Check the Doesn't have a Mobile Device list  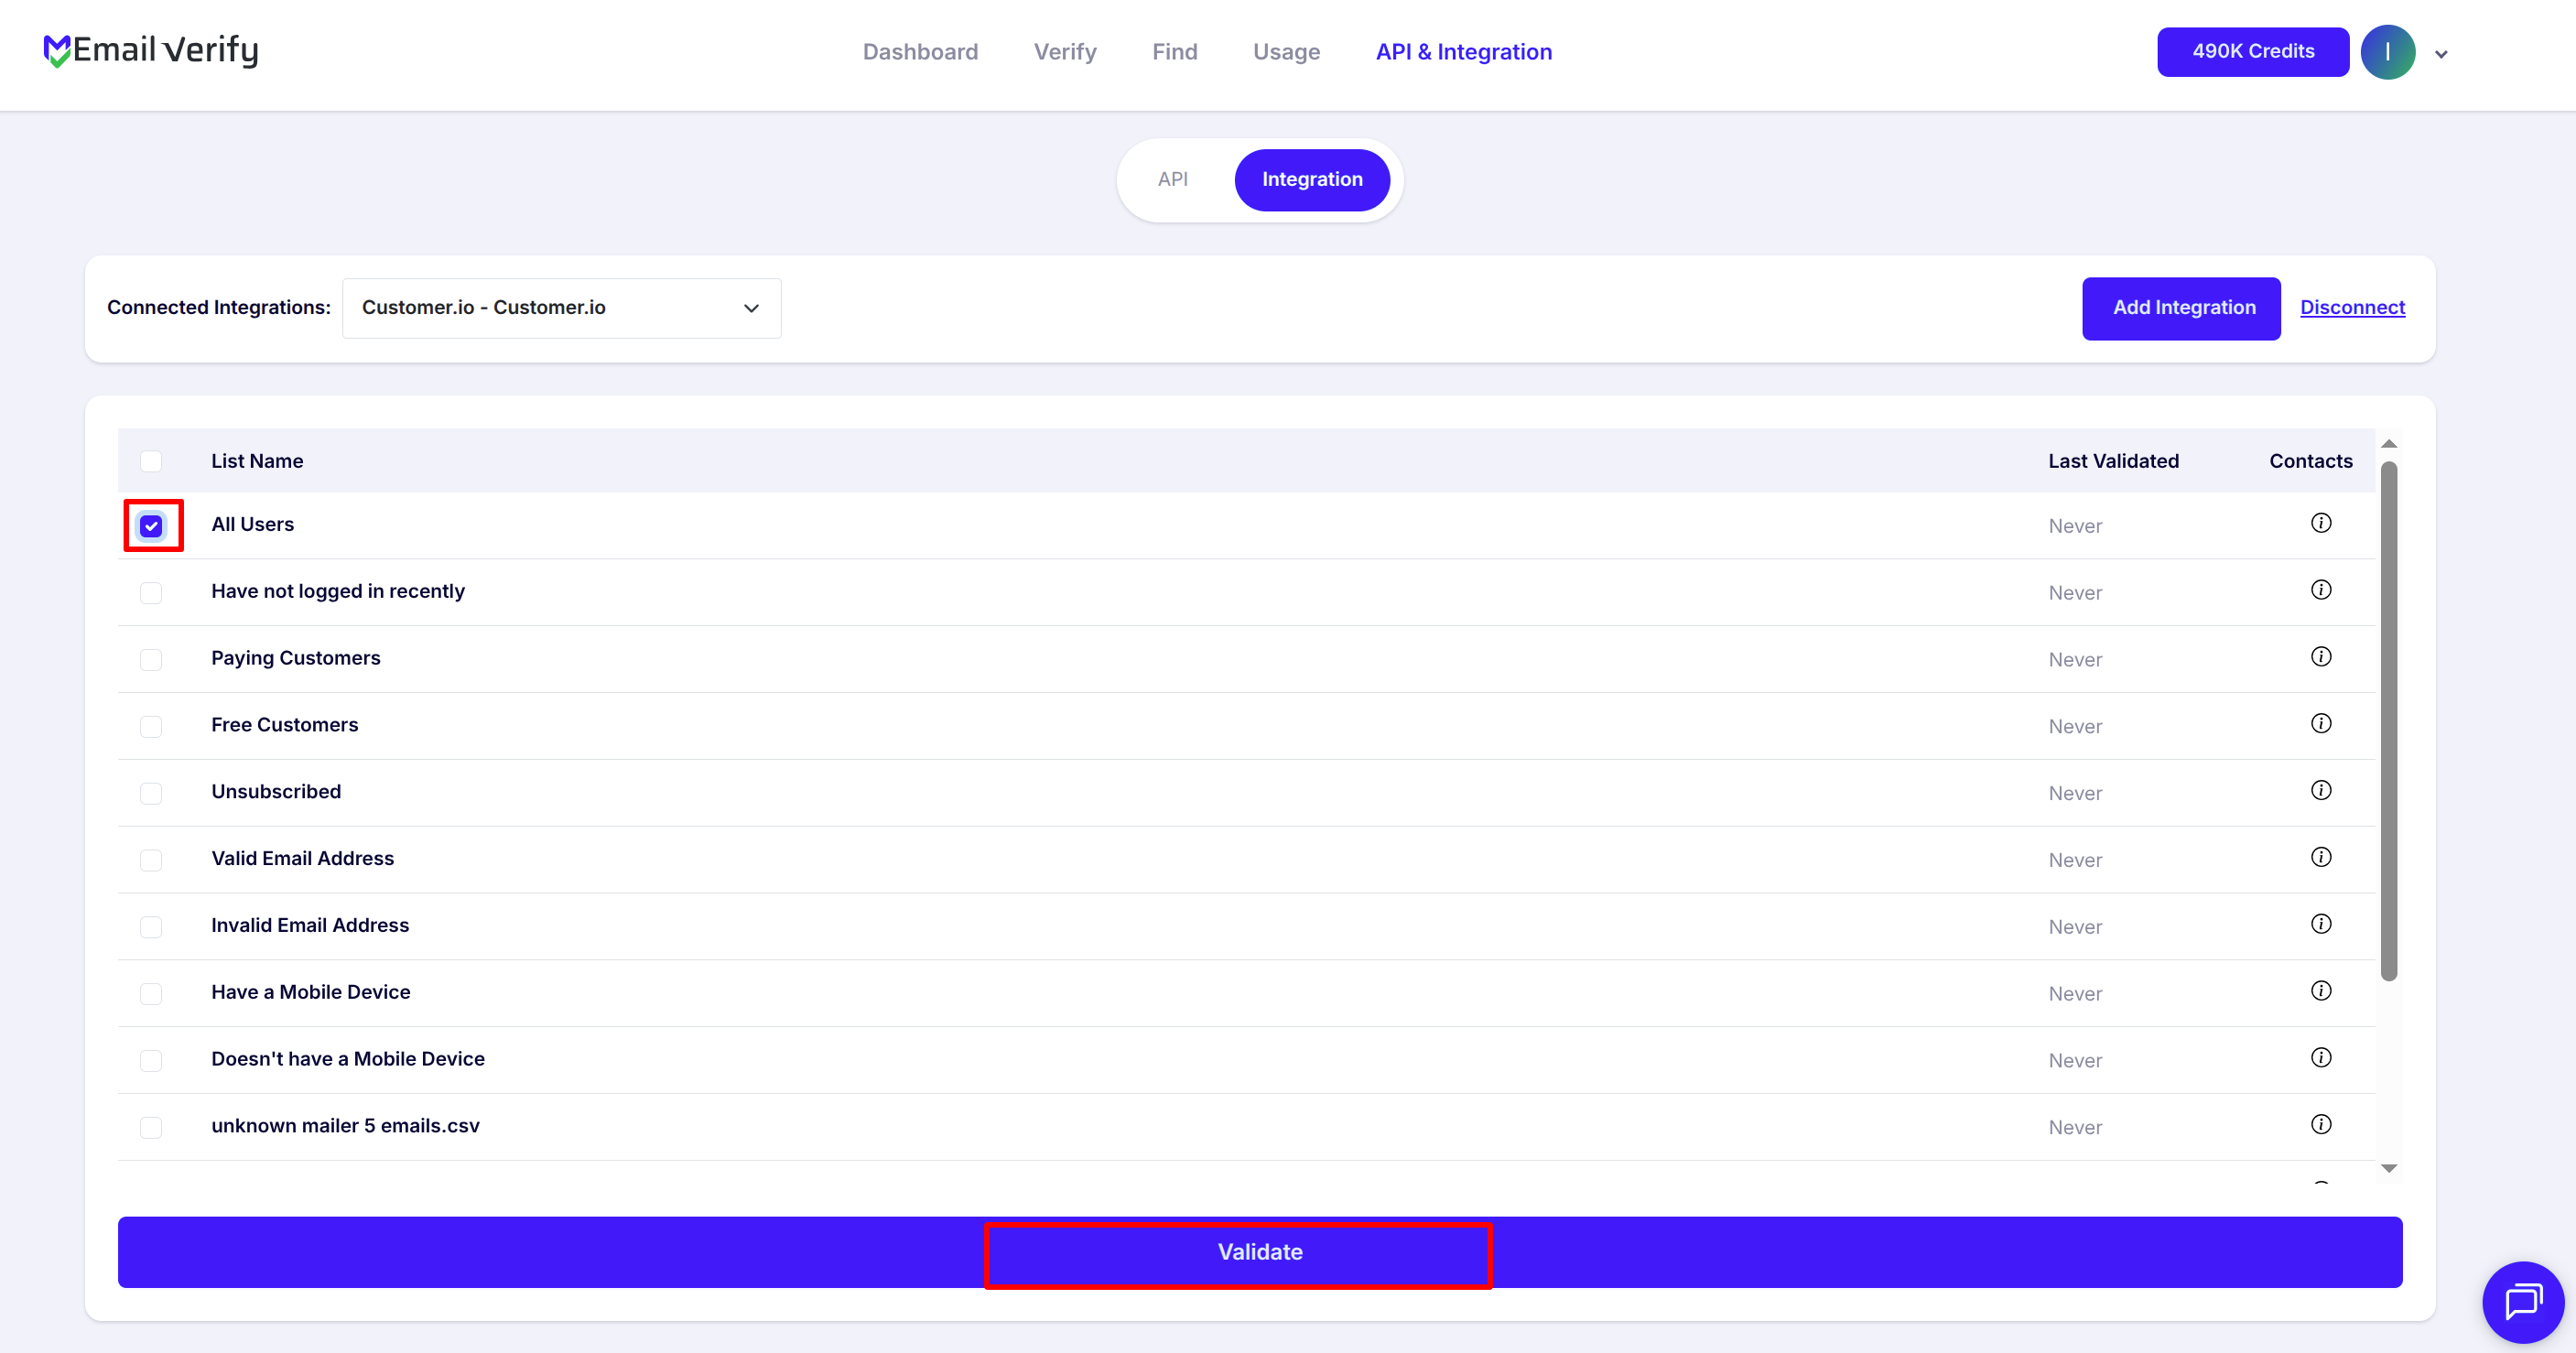151,1061
